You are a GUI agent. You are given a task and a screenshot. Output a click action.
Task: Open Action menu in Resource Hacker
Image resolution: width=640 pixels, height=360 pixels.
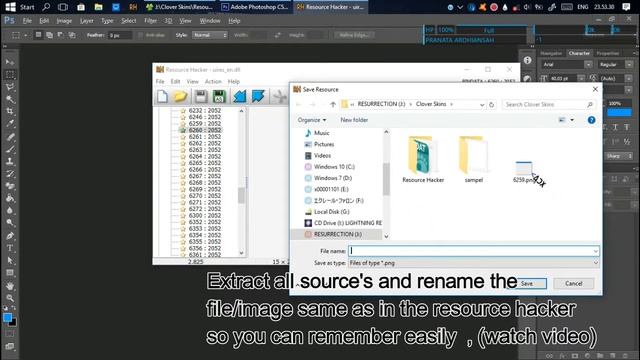click(213, 82)
